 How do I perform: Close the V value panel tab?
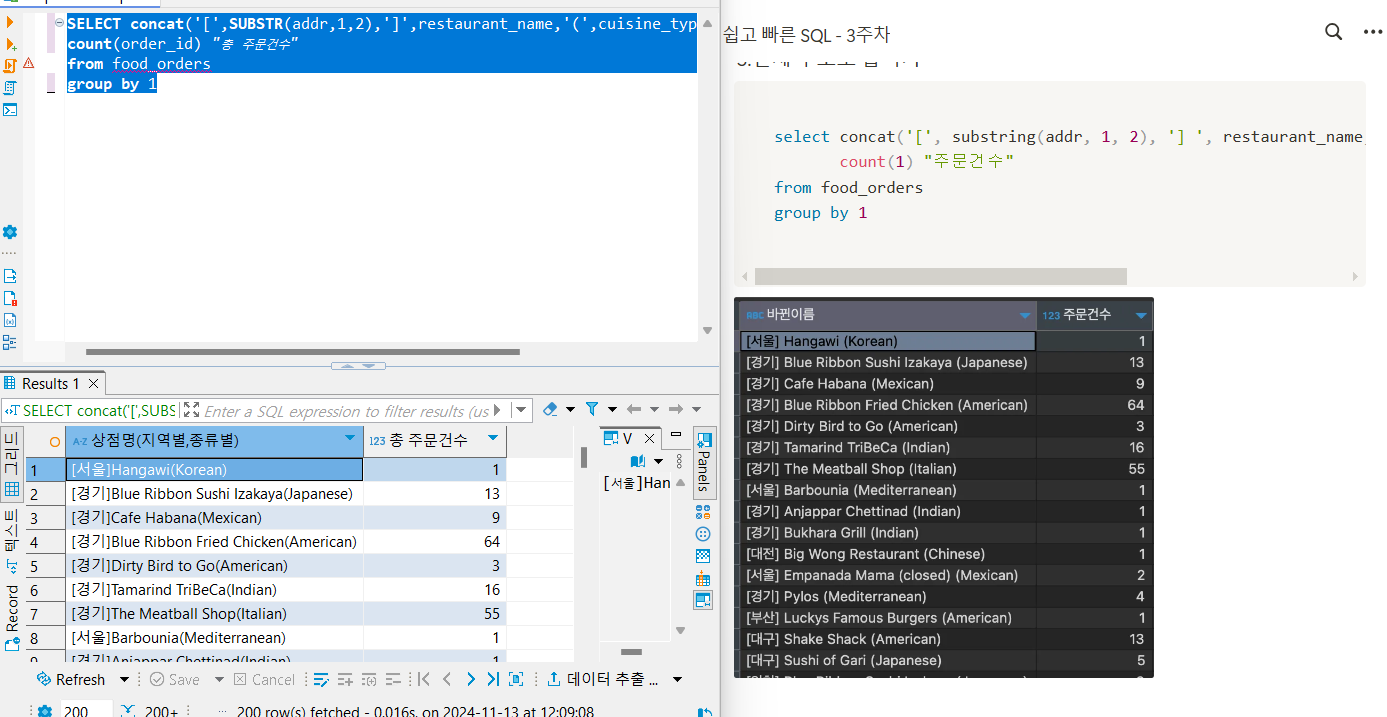tap(647, 438)
